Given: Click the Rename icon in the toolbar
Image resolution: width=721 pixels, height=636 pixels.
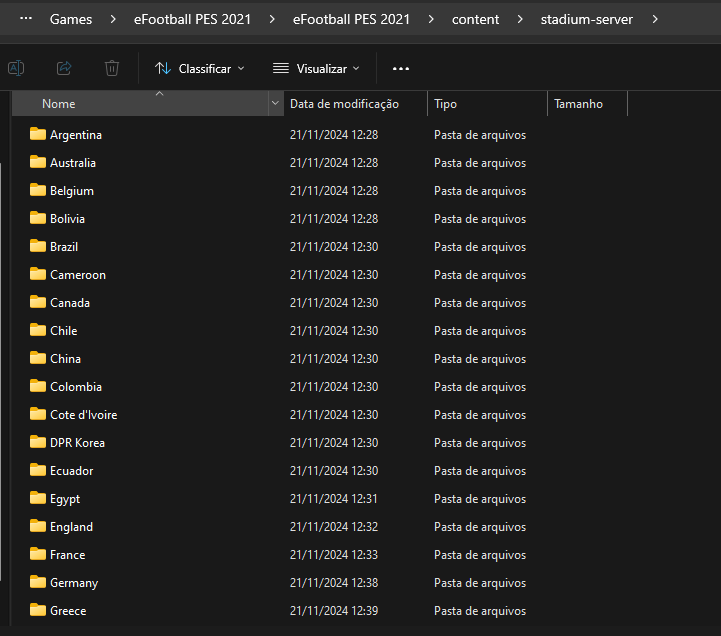Looking at the screenshot, I should click(16, 68).
